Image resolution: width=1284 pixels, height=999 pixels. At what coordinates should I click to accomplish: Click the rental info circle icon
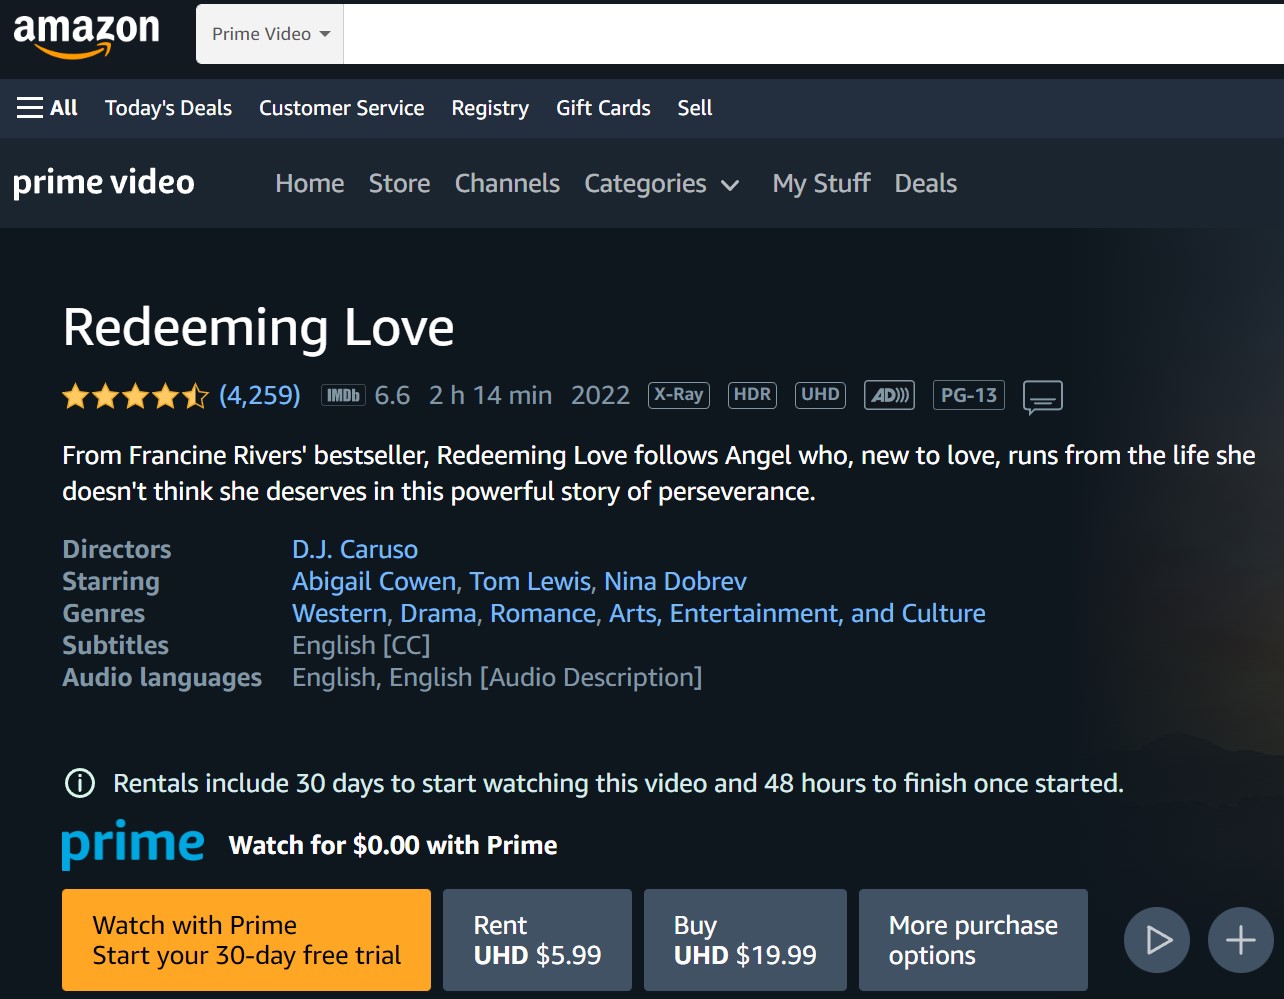click(79, 783)
